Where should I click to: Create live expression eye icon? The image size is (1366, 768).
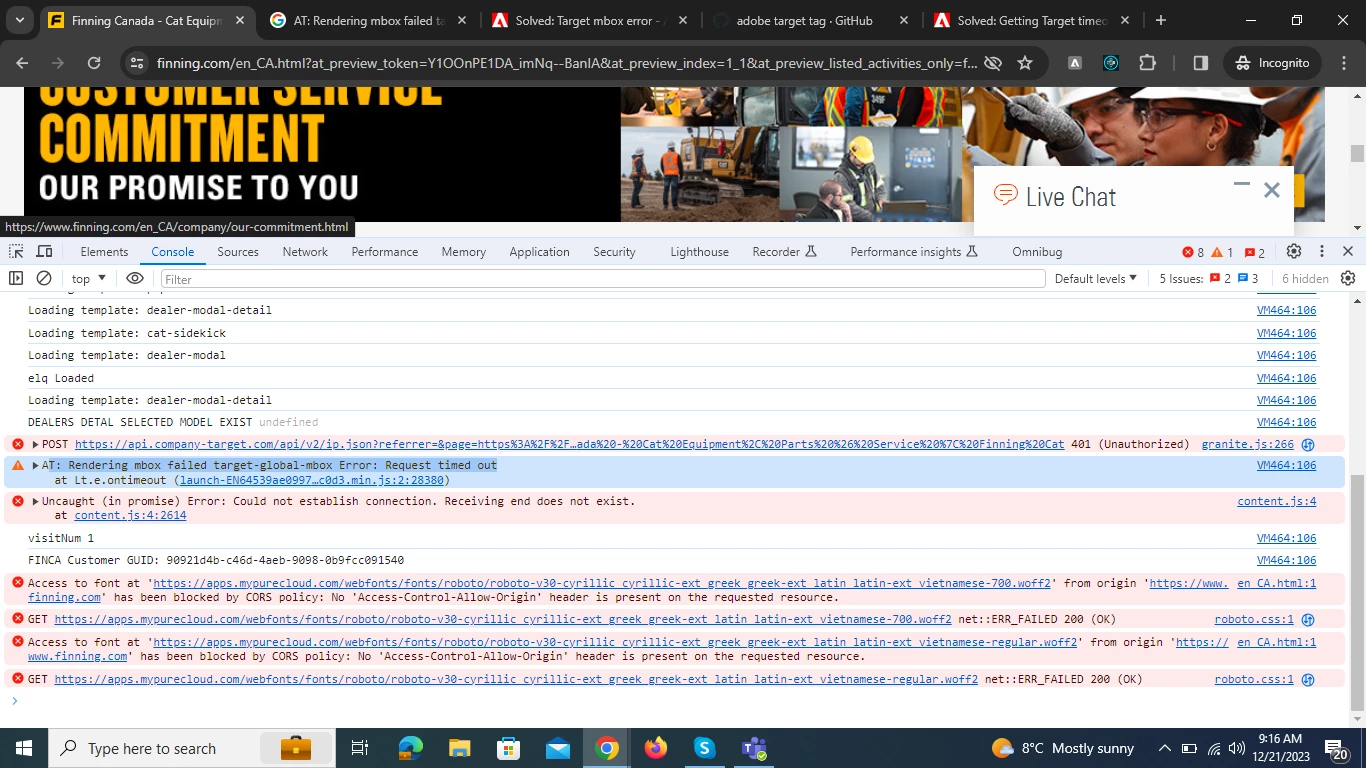(135, 279)
